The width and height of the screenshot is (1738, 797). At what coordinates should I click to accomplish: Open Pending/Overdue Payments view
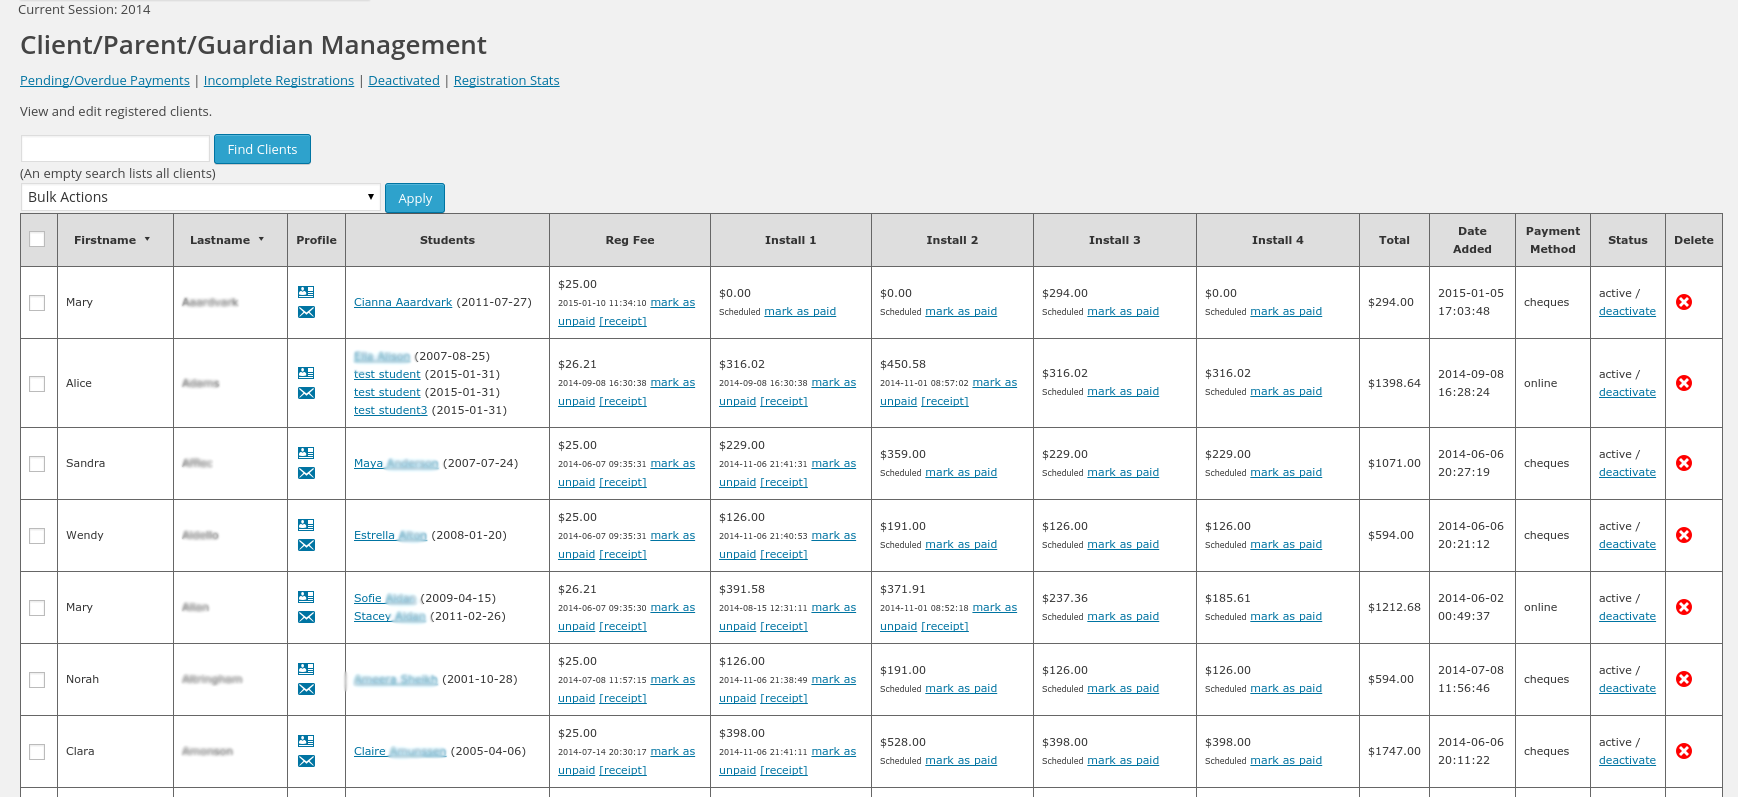(x=105, y=80)
